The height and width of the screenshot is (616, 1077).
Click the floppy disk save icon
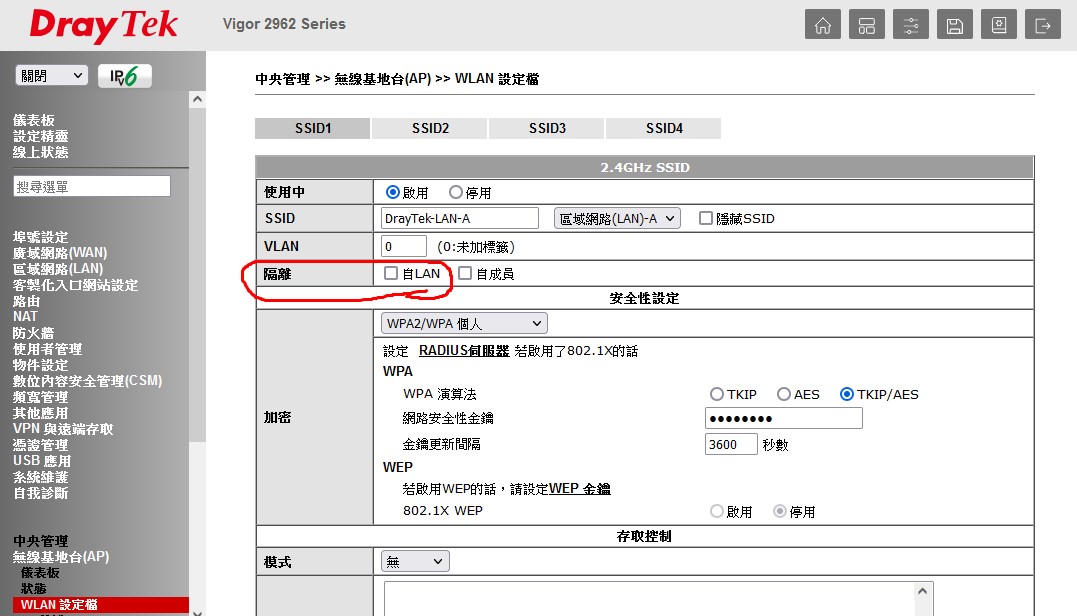(x=955, y=26)
